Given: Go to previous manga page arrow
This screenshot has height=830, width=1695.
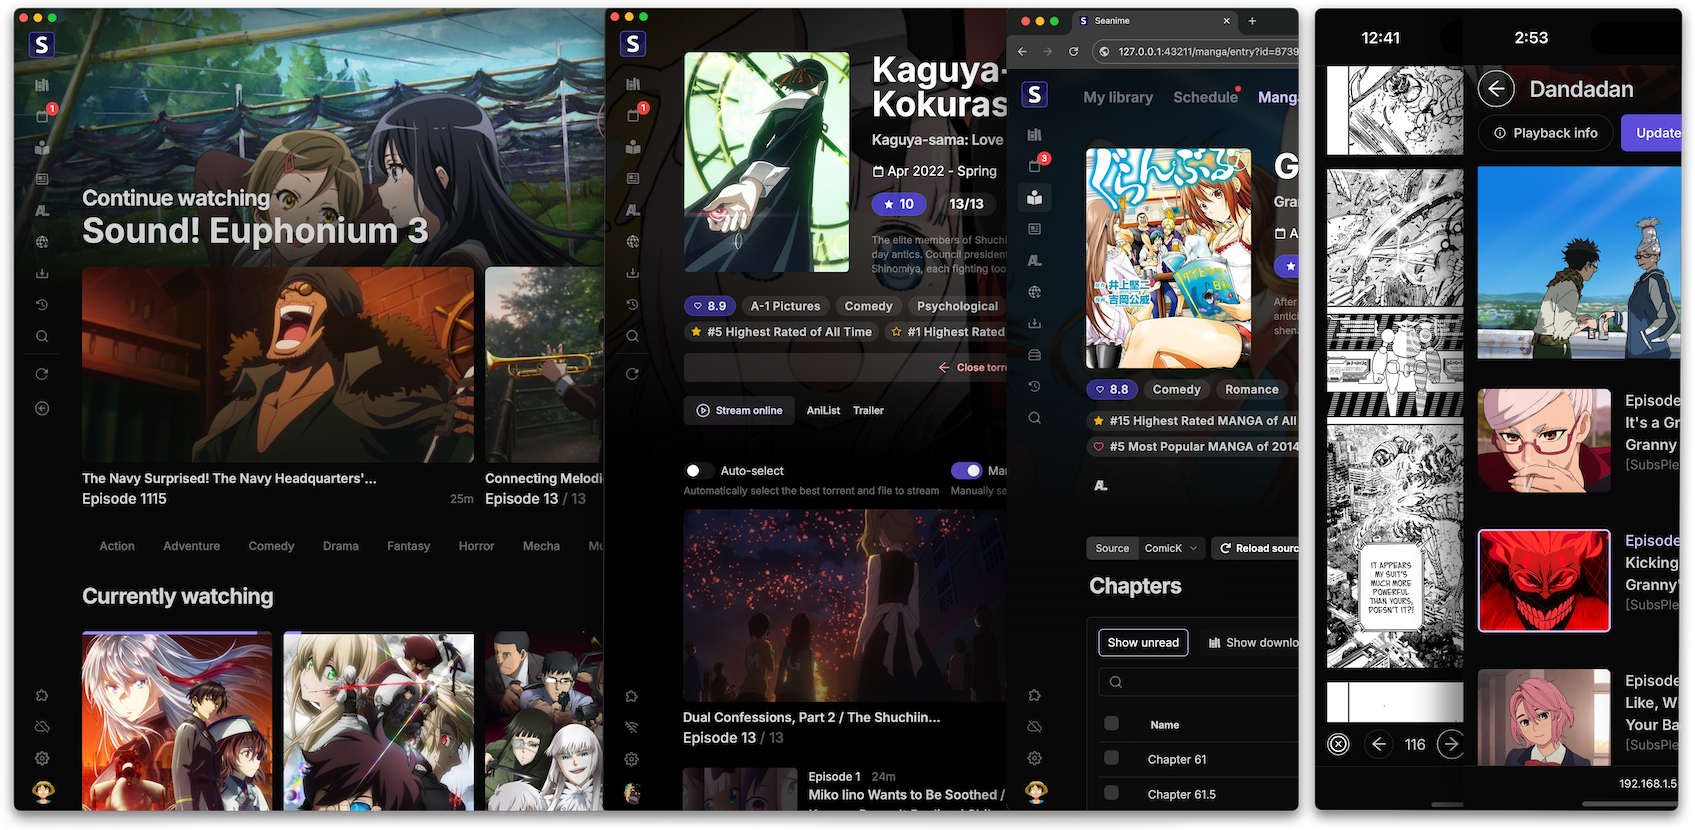Looking at the screenshot, I should click(x=1379, y=744).
